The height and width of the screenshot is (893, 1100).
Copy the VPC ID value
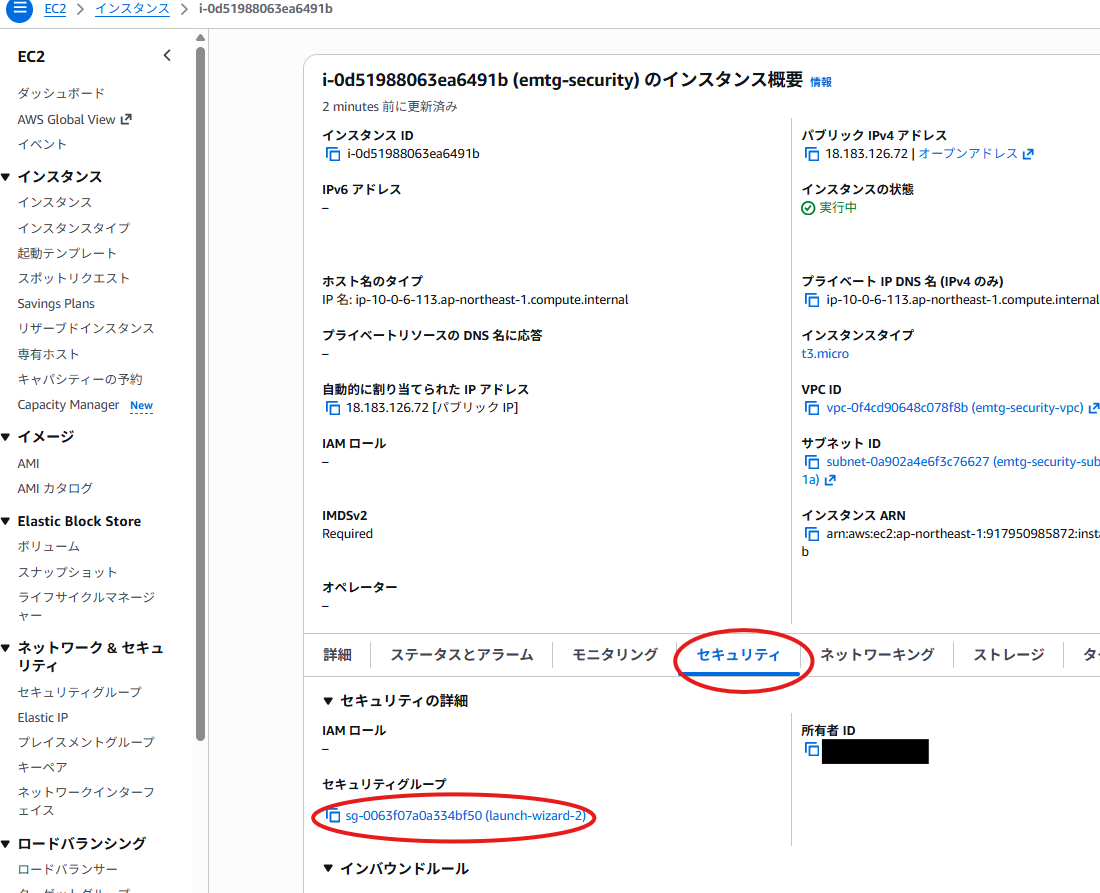[x=812, y=408]
